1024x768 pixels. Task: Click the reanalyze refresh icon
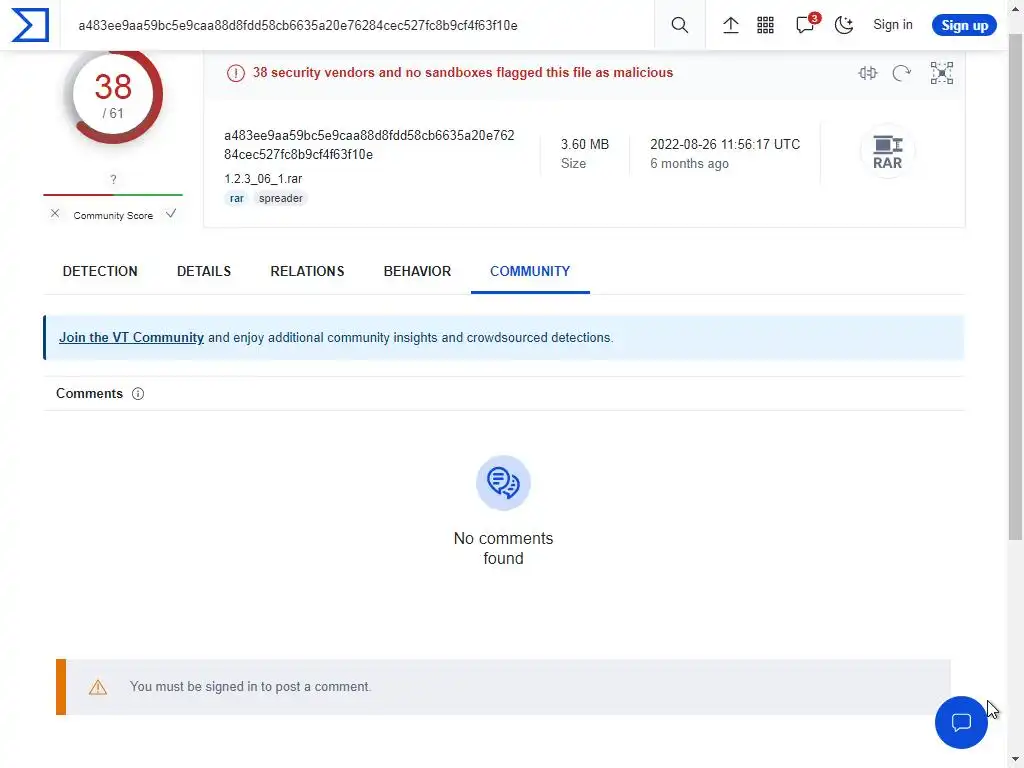(901, 72)
